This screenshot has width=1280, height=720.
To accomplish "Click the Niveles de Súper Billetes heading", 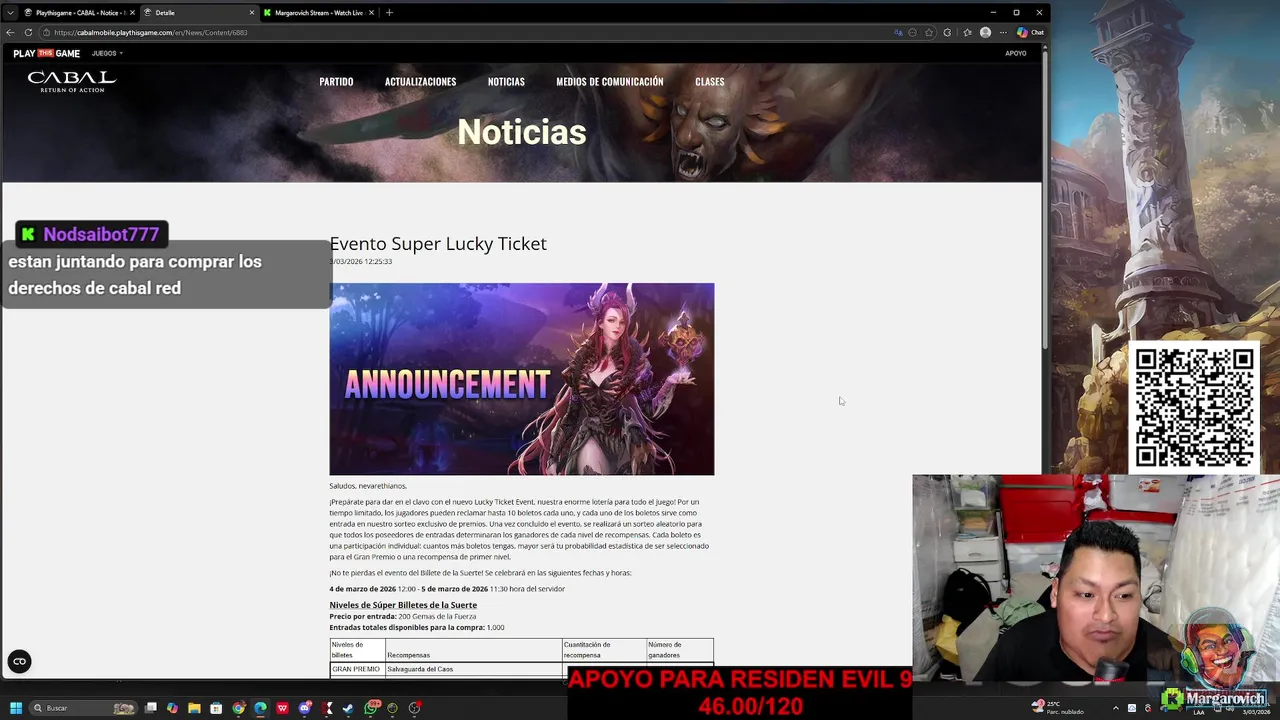I will click(403, 605).
